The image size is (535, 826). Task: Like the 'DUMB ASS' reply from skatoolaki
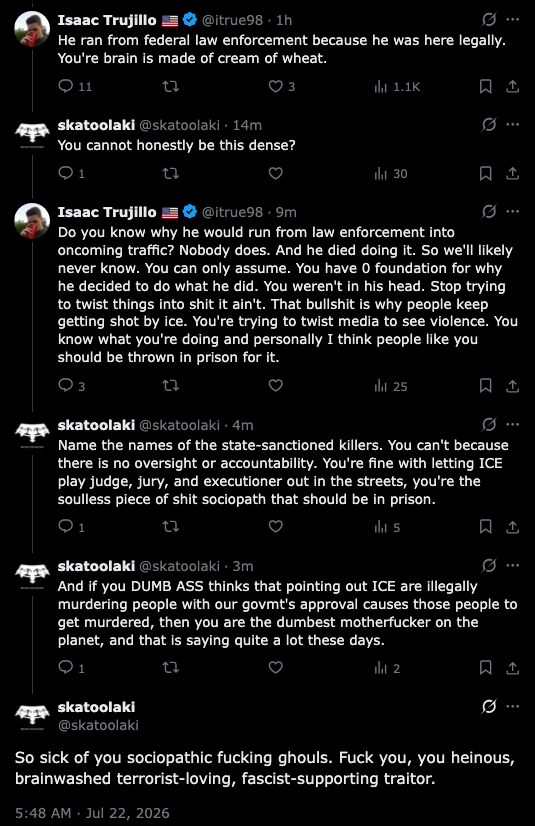[276, 667]
